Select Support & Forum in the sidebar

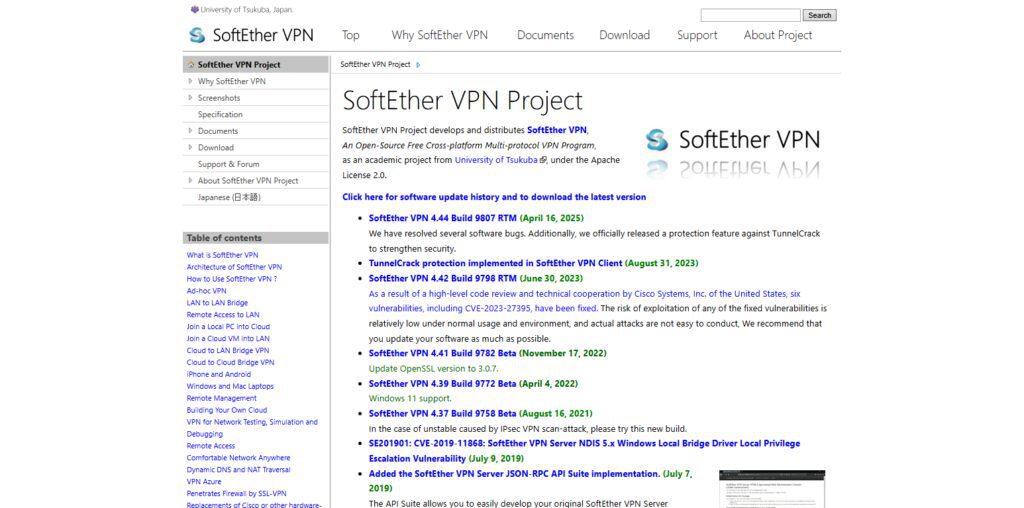(x=229, y=164)
